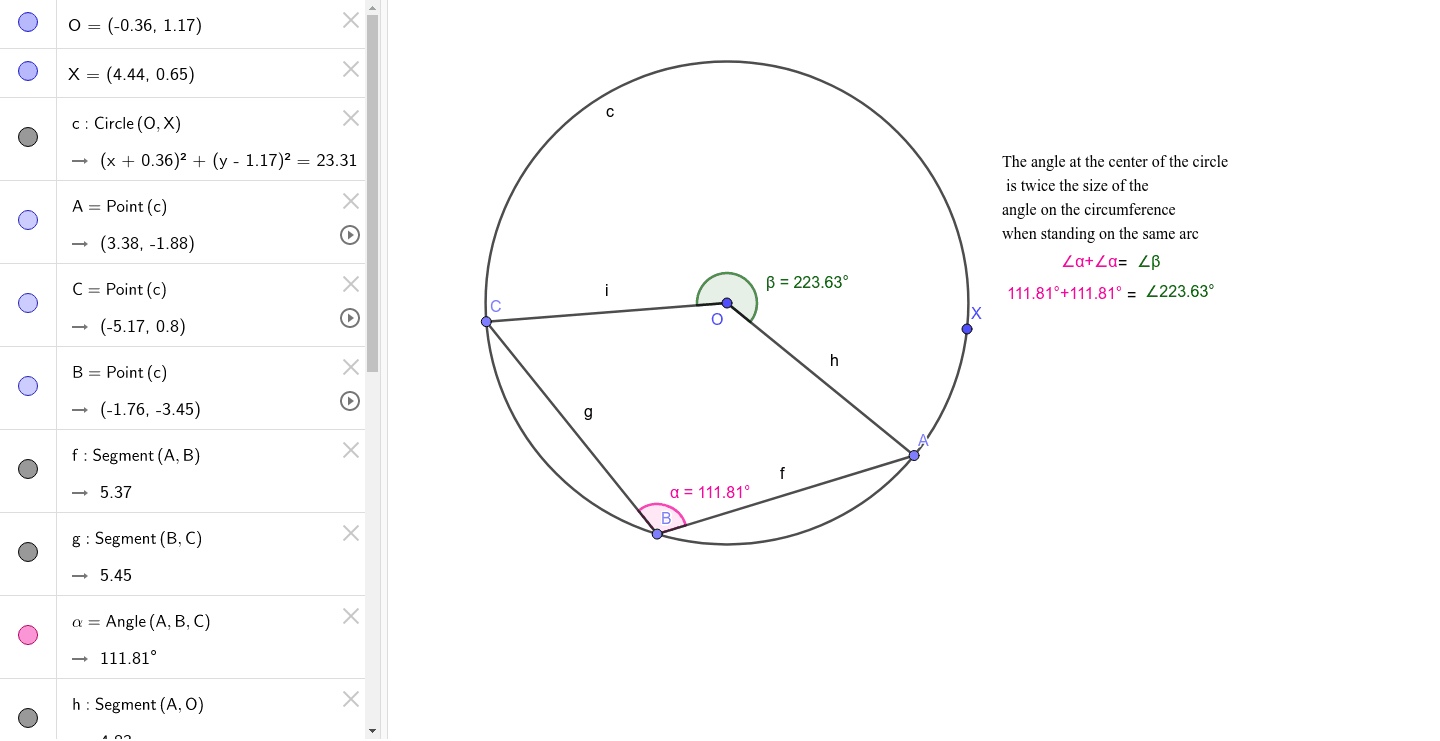Screen dimensions: 1440x741
Task: Toggle visibility of point C
Action: pos(28,303)
